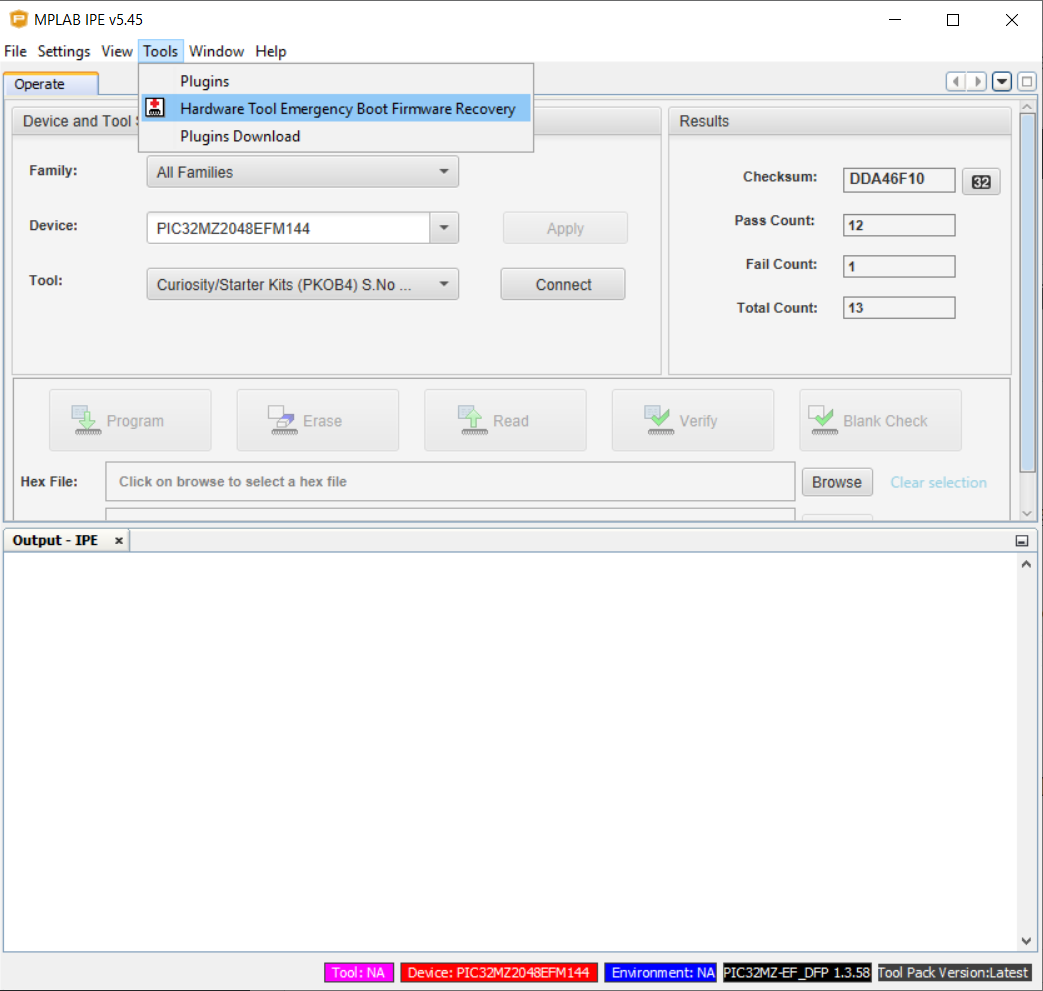The image size is (1043, 991).
Task: Click the Operate panel vertical scrollbar
Action: click(x=1027, y=293)
